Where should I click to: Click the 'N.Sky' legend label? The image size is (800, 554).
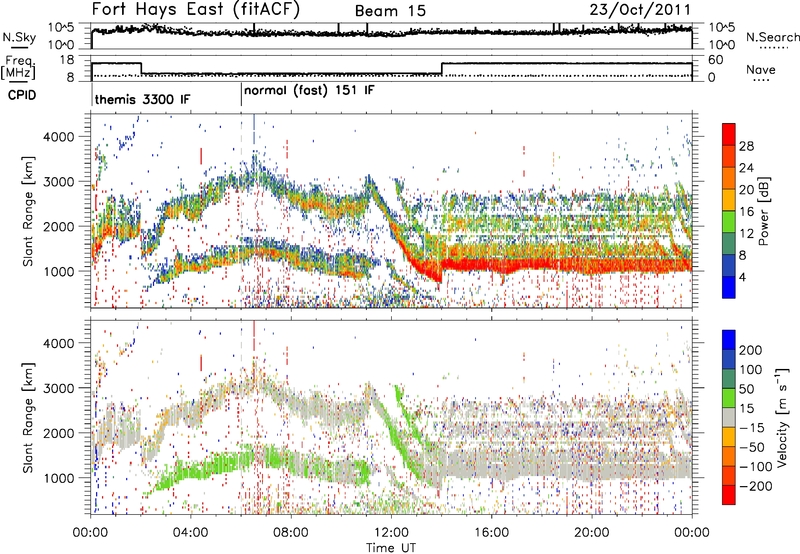[x=19, y=37]
